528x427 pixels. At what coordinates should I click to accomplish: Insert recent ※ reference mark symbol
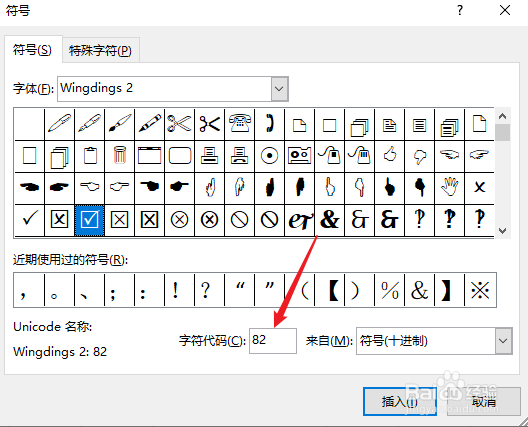(480, 290)
